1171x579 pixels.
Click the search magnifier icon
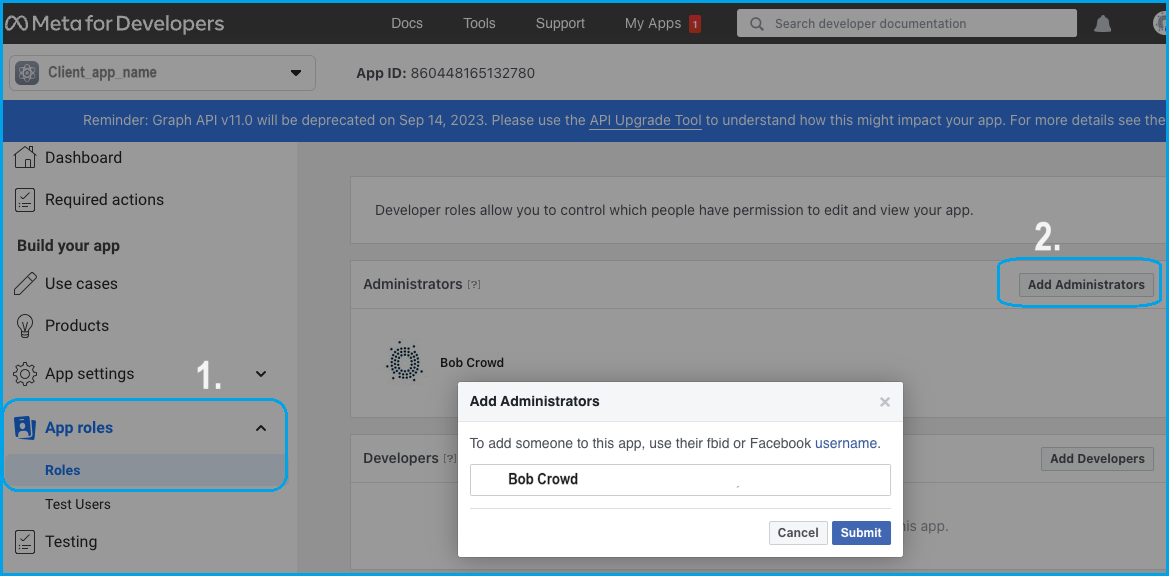pyautogui.click(x=757, y=24)
